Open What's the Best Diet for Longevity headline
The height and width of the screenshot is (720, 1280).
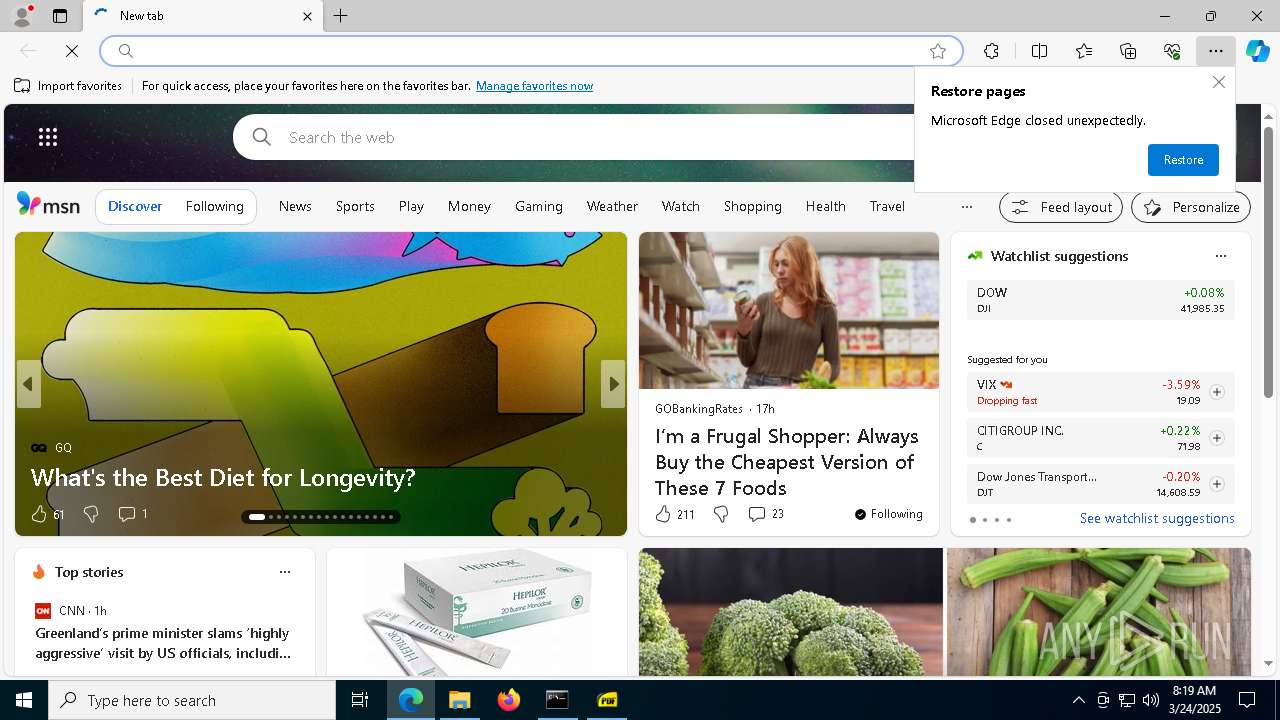pyautogui.click(x=223, y=478)
